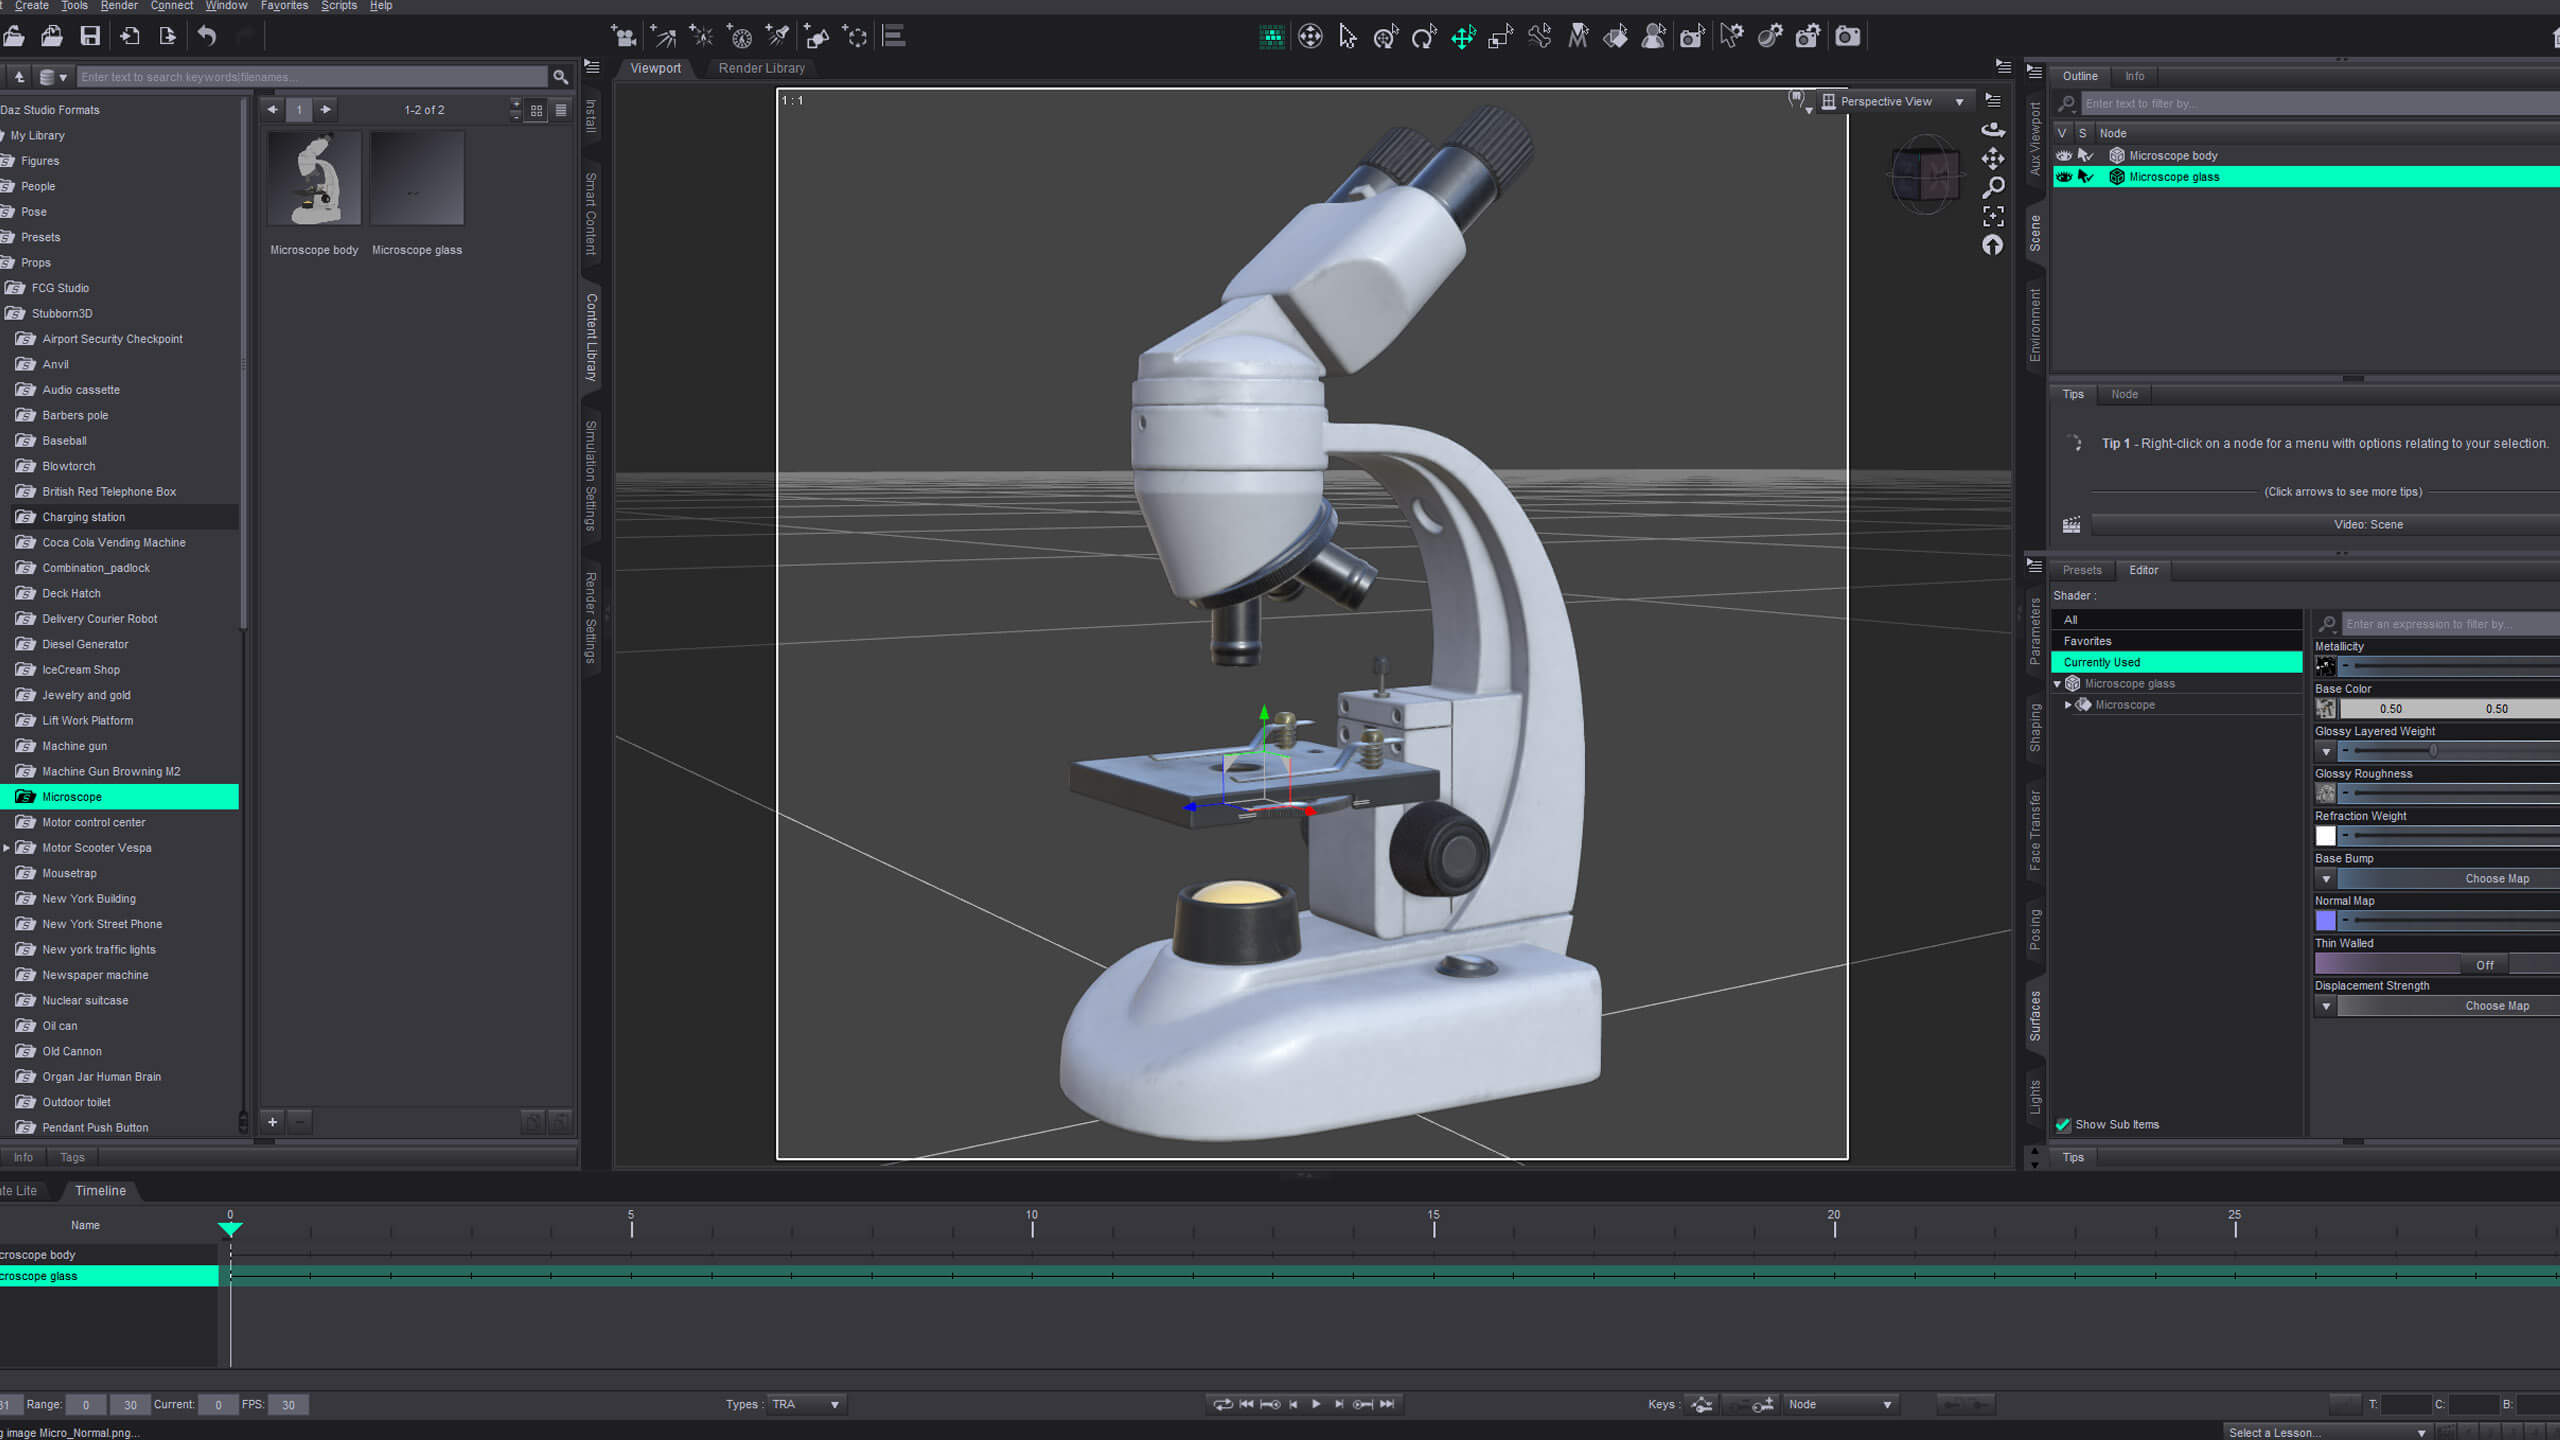Screen dimensions: 2560x1440
Task: Click the Video: Scene button
Action: pos(2368,524)
